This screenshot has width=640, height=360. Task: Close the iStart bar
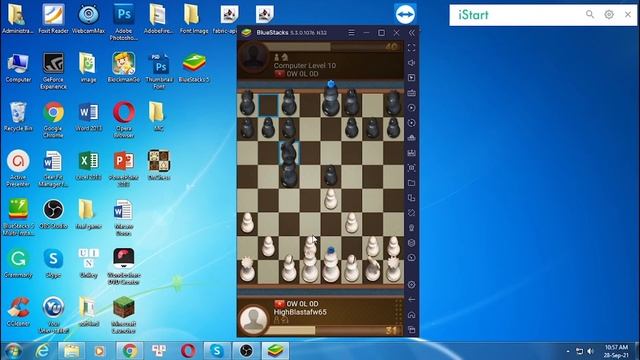point(628,15)
